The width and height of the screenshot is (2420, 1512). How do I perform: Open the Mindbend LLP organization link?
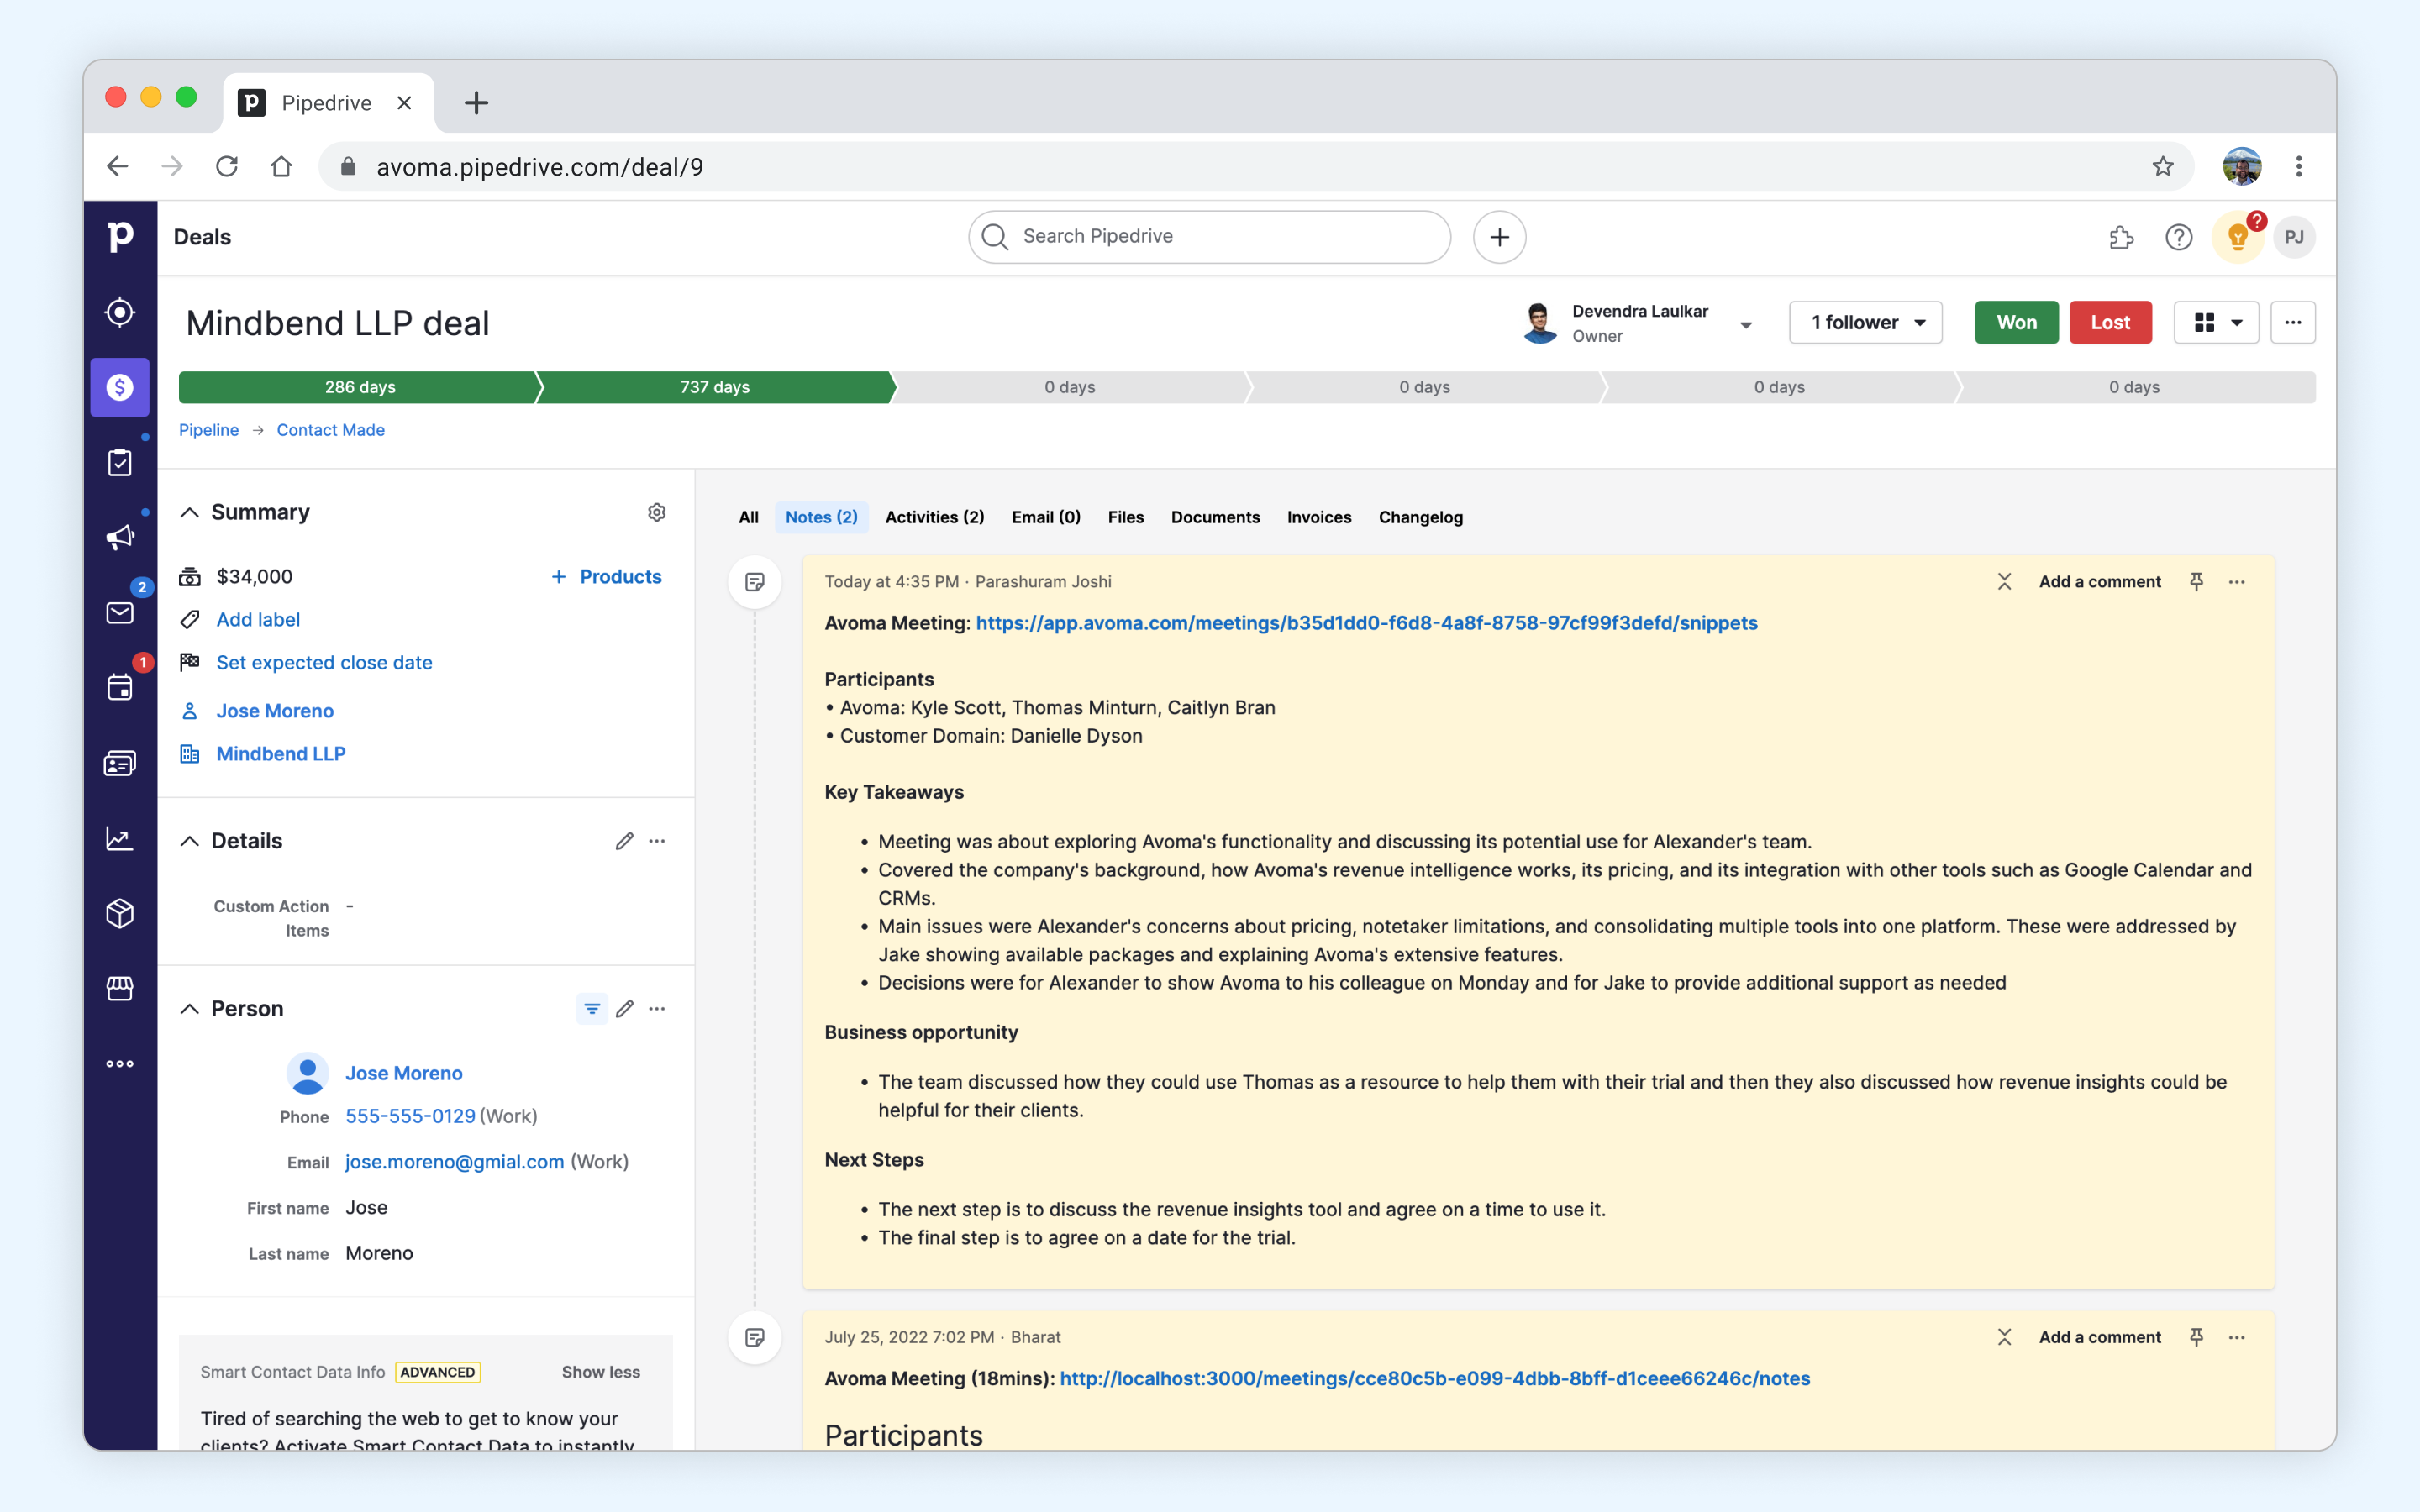pyautogui.click(x=281, y=754)
